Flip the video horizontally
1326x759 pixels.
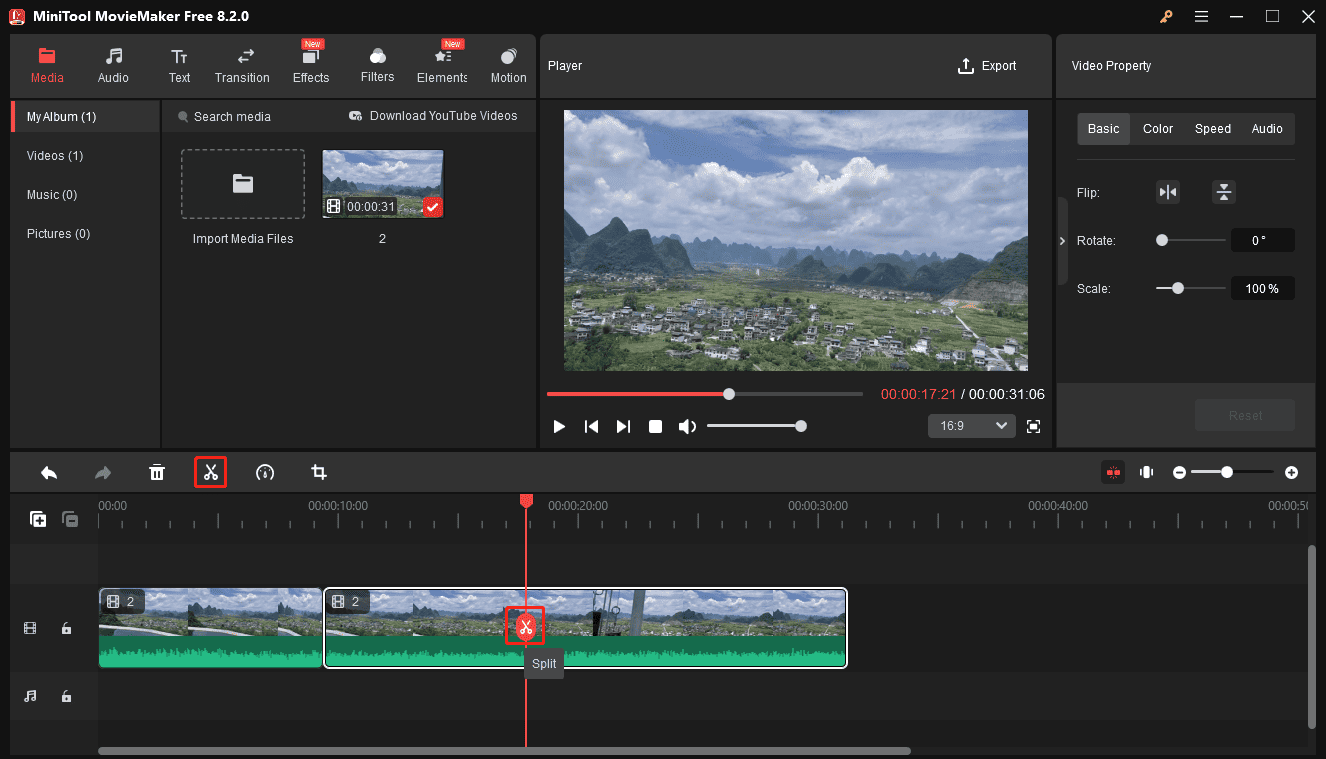[x=1168, y=192]
